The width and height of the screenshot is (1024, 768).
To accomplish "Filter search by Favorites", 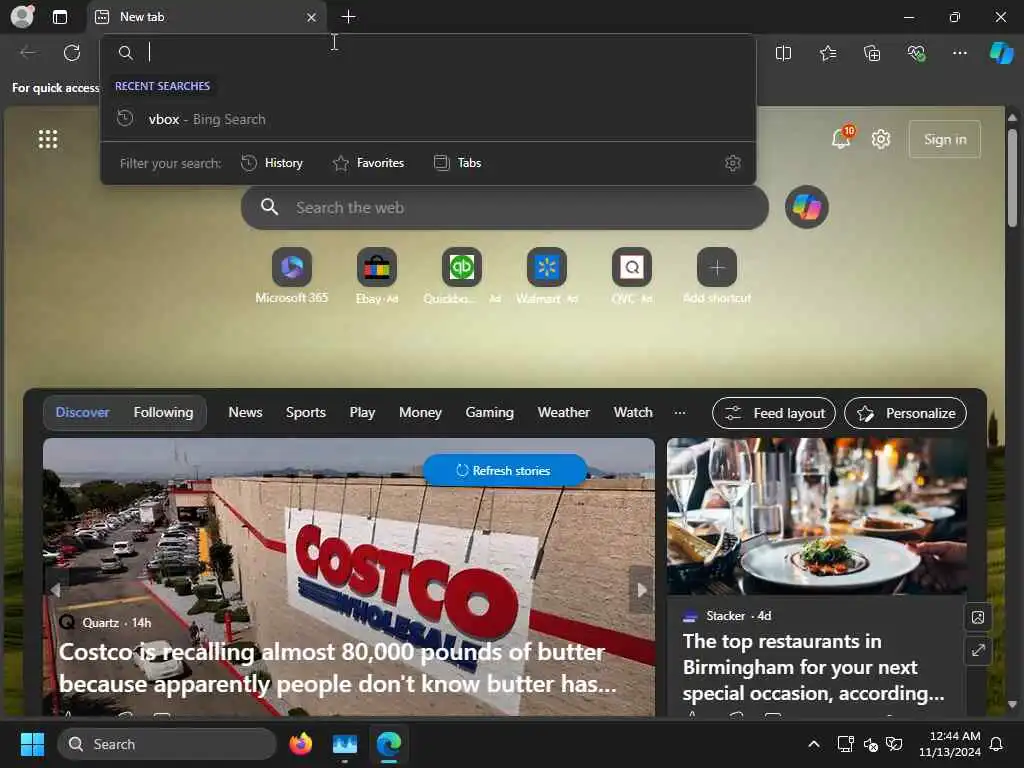I will pos(368,163).
